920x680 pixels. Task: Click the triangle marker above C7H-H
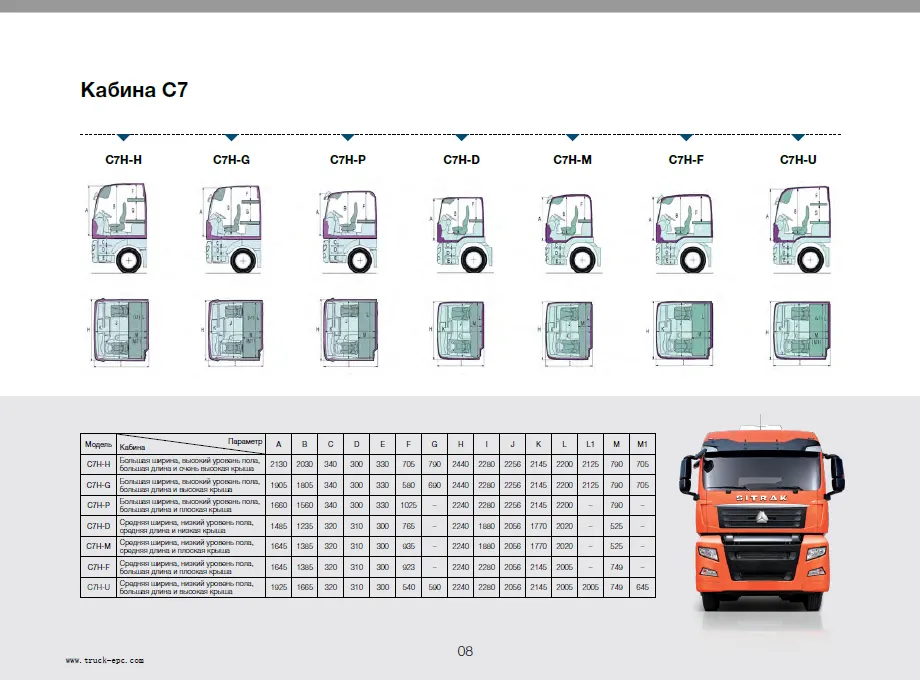[123, 137]
